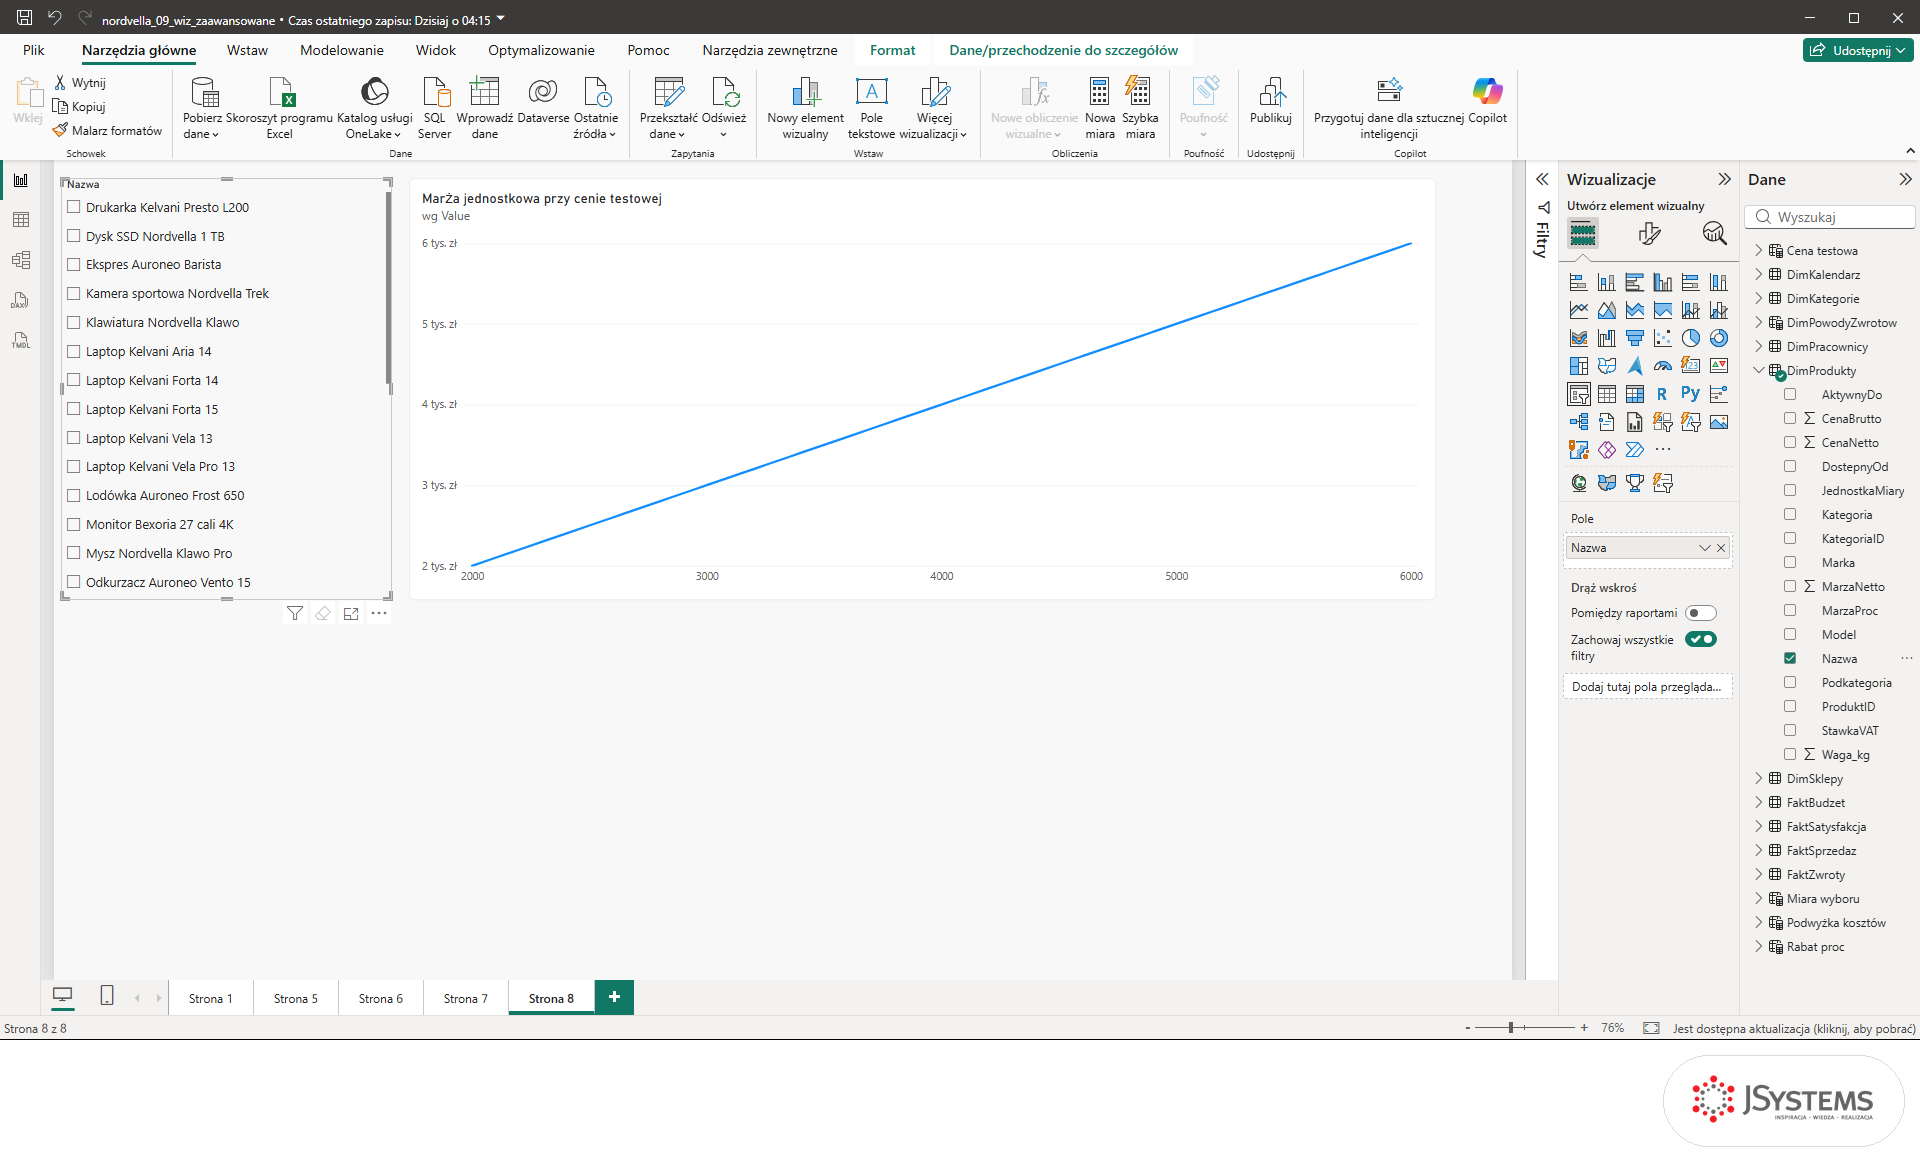Image resolution: width=1920 pixels, height=1162 pixels.
Task: Add a new page with plus button
Action: 614,997
